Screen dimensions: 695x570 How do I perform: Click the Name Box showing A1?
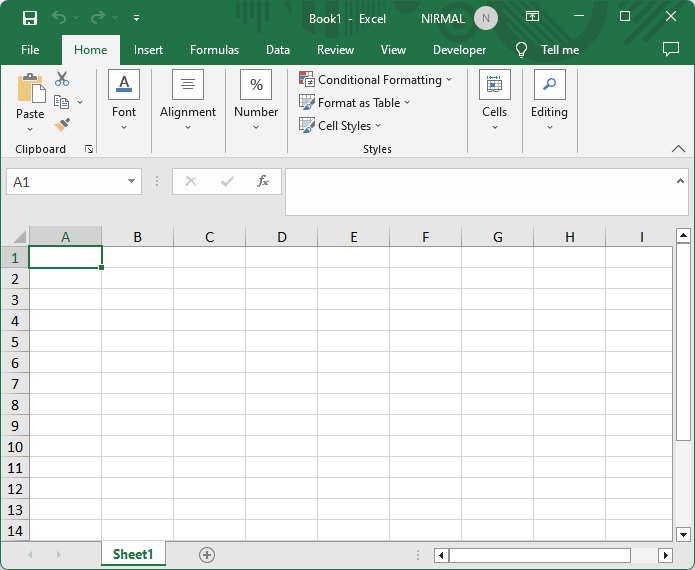point(65,182)
